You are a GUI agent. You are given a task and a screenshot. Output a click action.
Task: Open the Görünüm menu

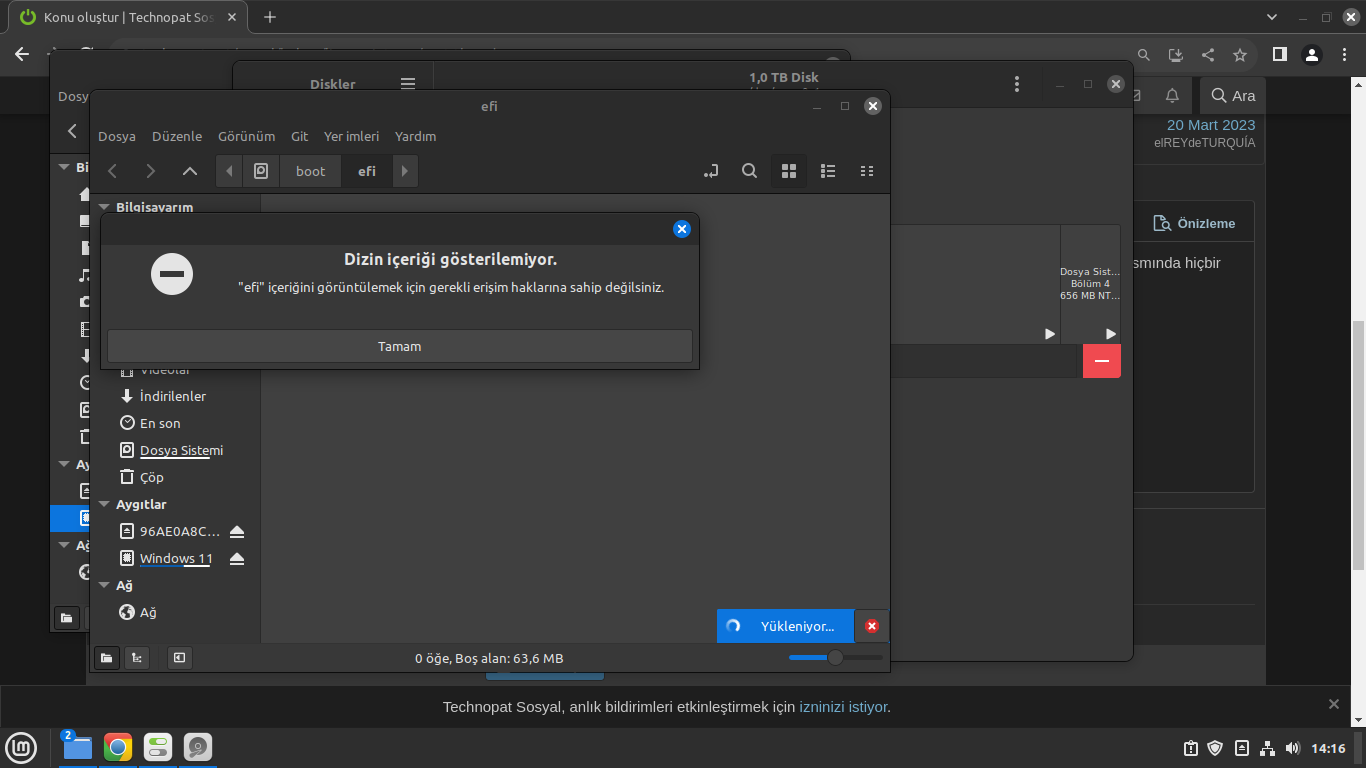point(246,136)
